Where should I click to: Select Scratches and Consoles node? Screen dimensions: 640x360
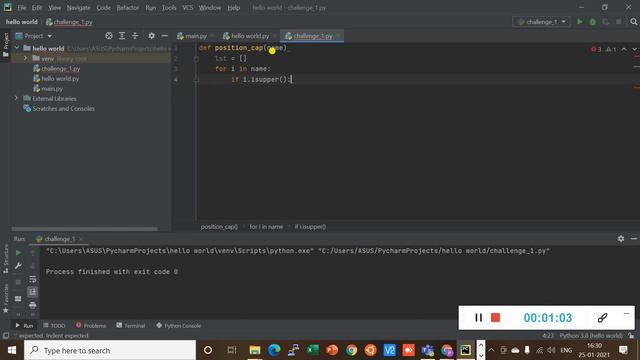click(x=63, y=109)
